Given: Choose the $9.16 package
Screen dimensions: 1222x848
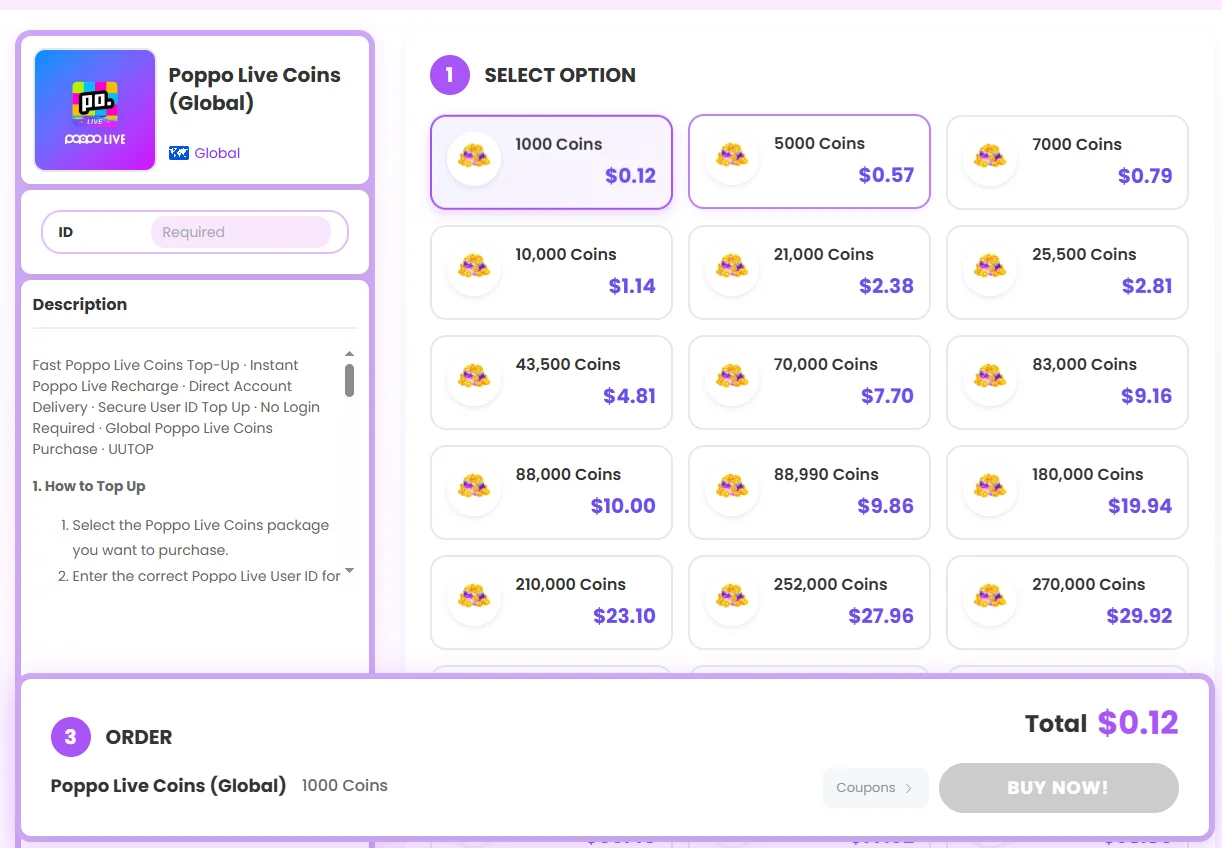Looking at the screenshot, I should [x=1067, y=382].
